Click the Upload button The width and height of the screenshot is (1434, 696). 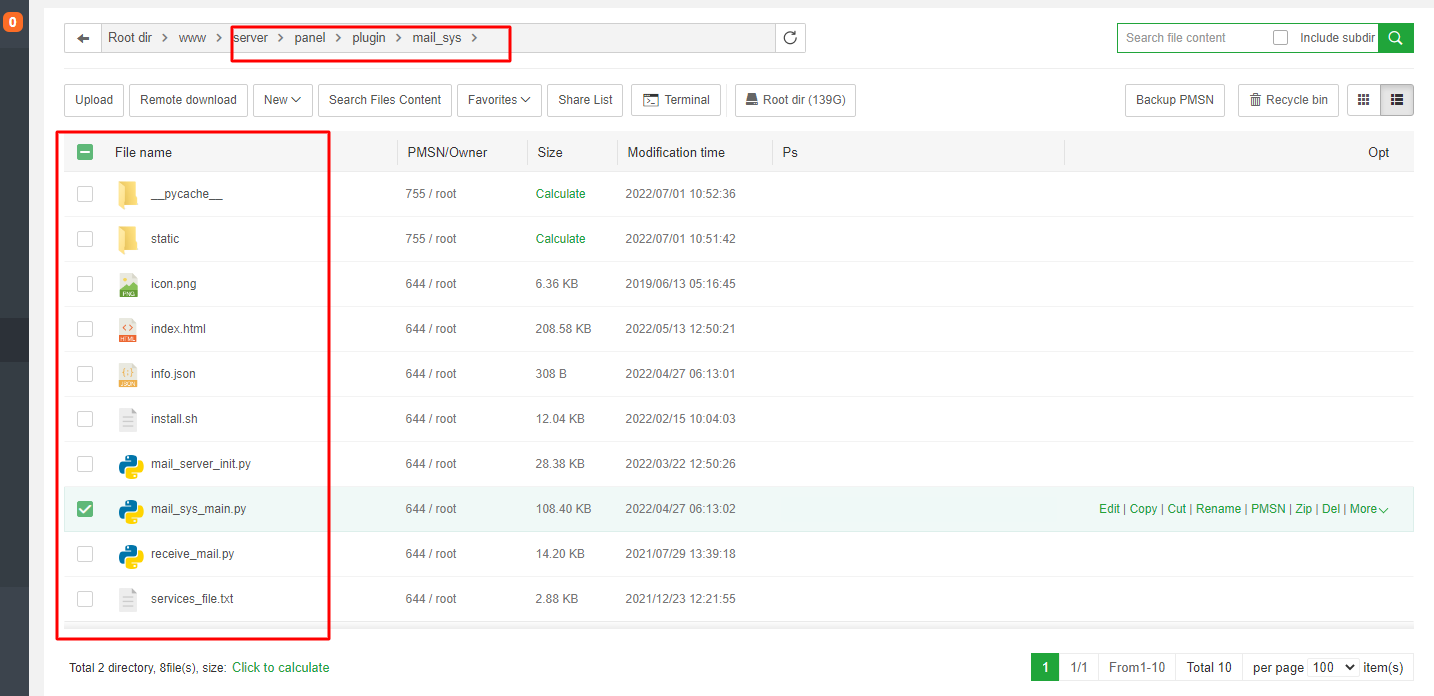coord(94,100)
